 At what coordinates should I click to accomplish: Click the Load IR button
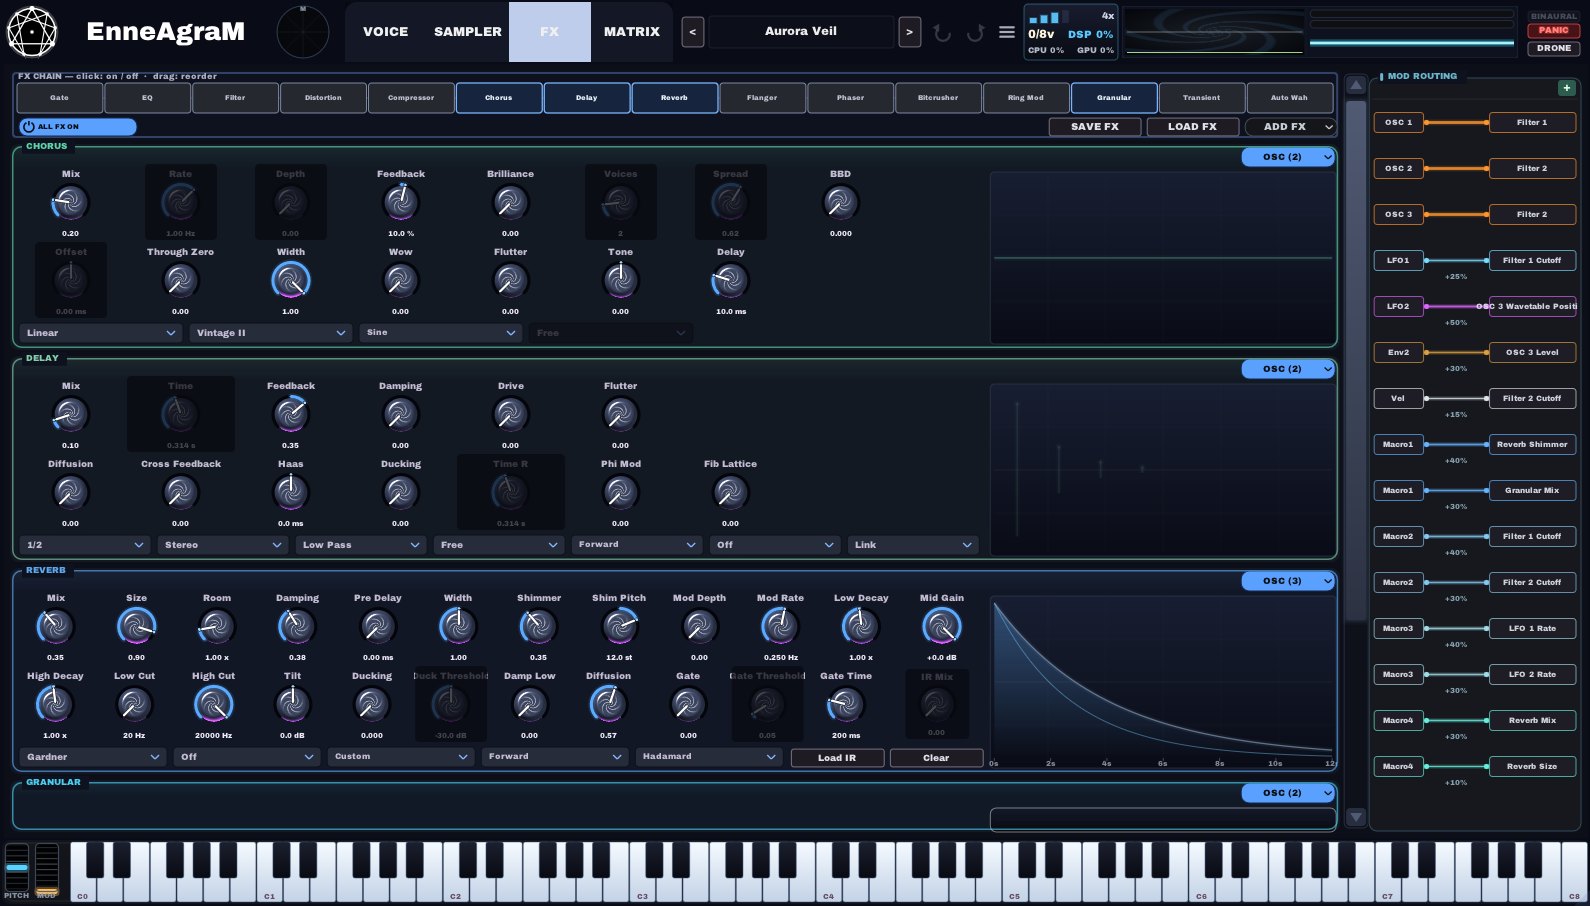pyautogui.click(x=837, y=758)
